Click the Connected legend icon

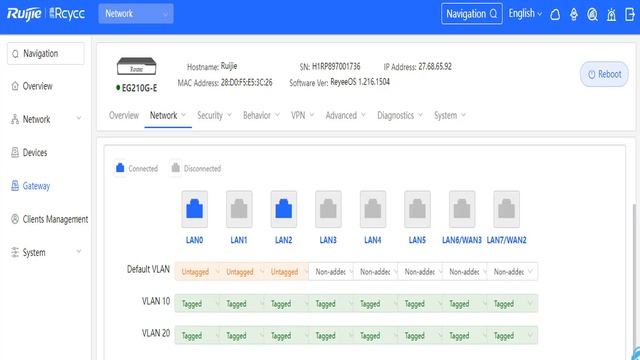120,168
